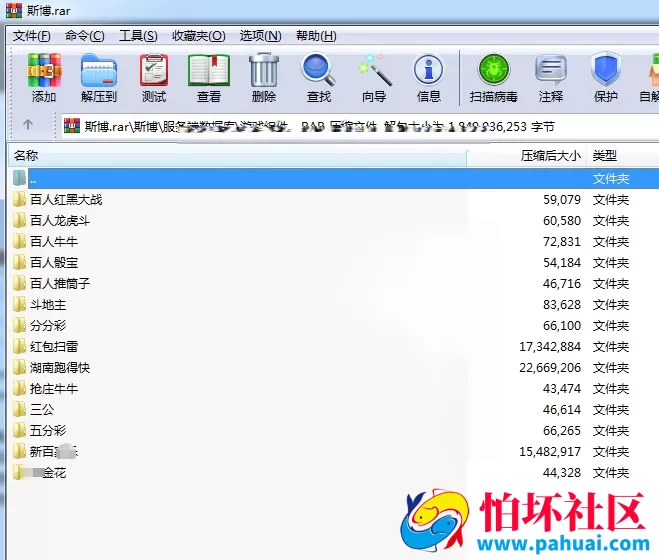Click the WinRAR icon in title bar
This screenshot has width=659, height=560.
[13, 10]
